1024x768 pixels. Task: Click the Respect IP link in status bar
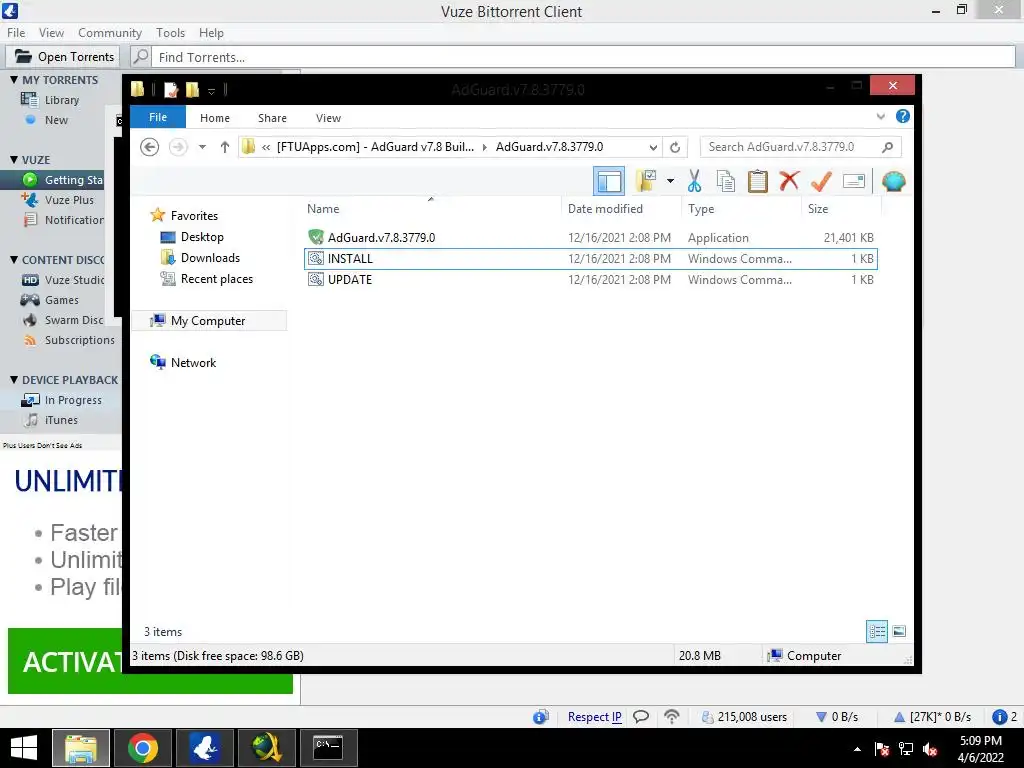594,716
